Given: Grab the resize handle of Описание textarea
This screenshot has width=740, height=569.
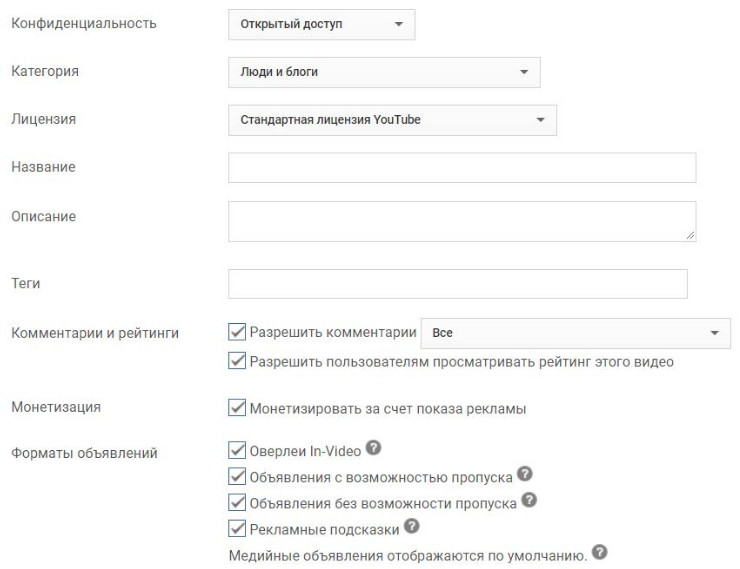Looking at the screenshot, I should pyautogui.click(x=690, y=235).
